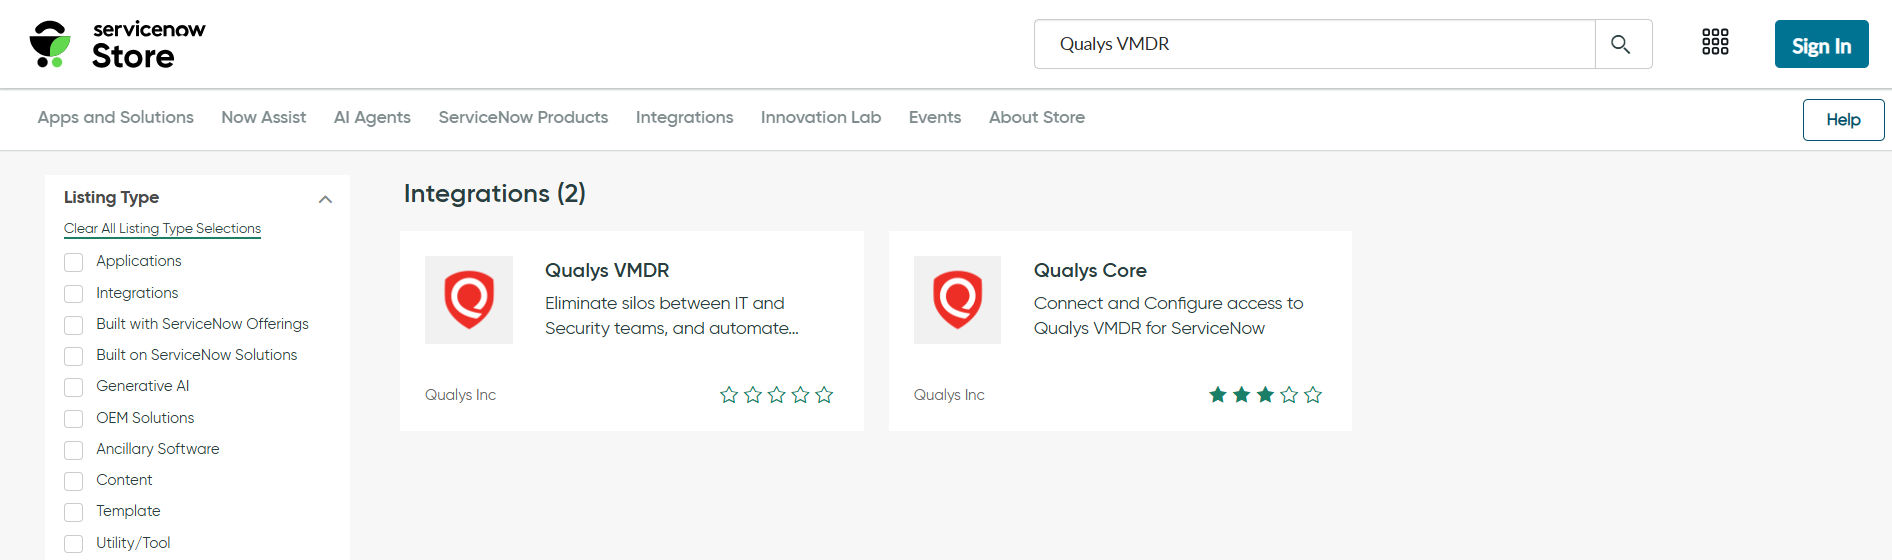Open the apps grid menu icon
The image size is (1892, 560).
1715,42
